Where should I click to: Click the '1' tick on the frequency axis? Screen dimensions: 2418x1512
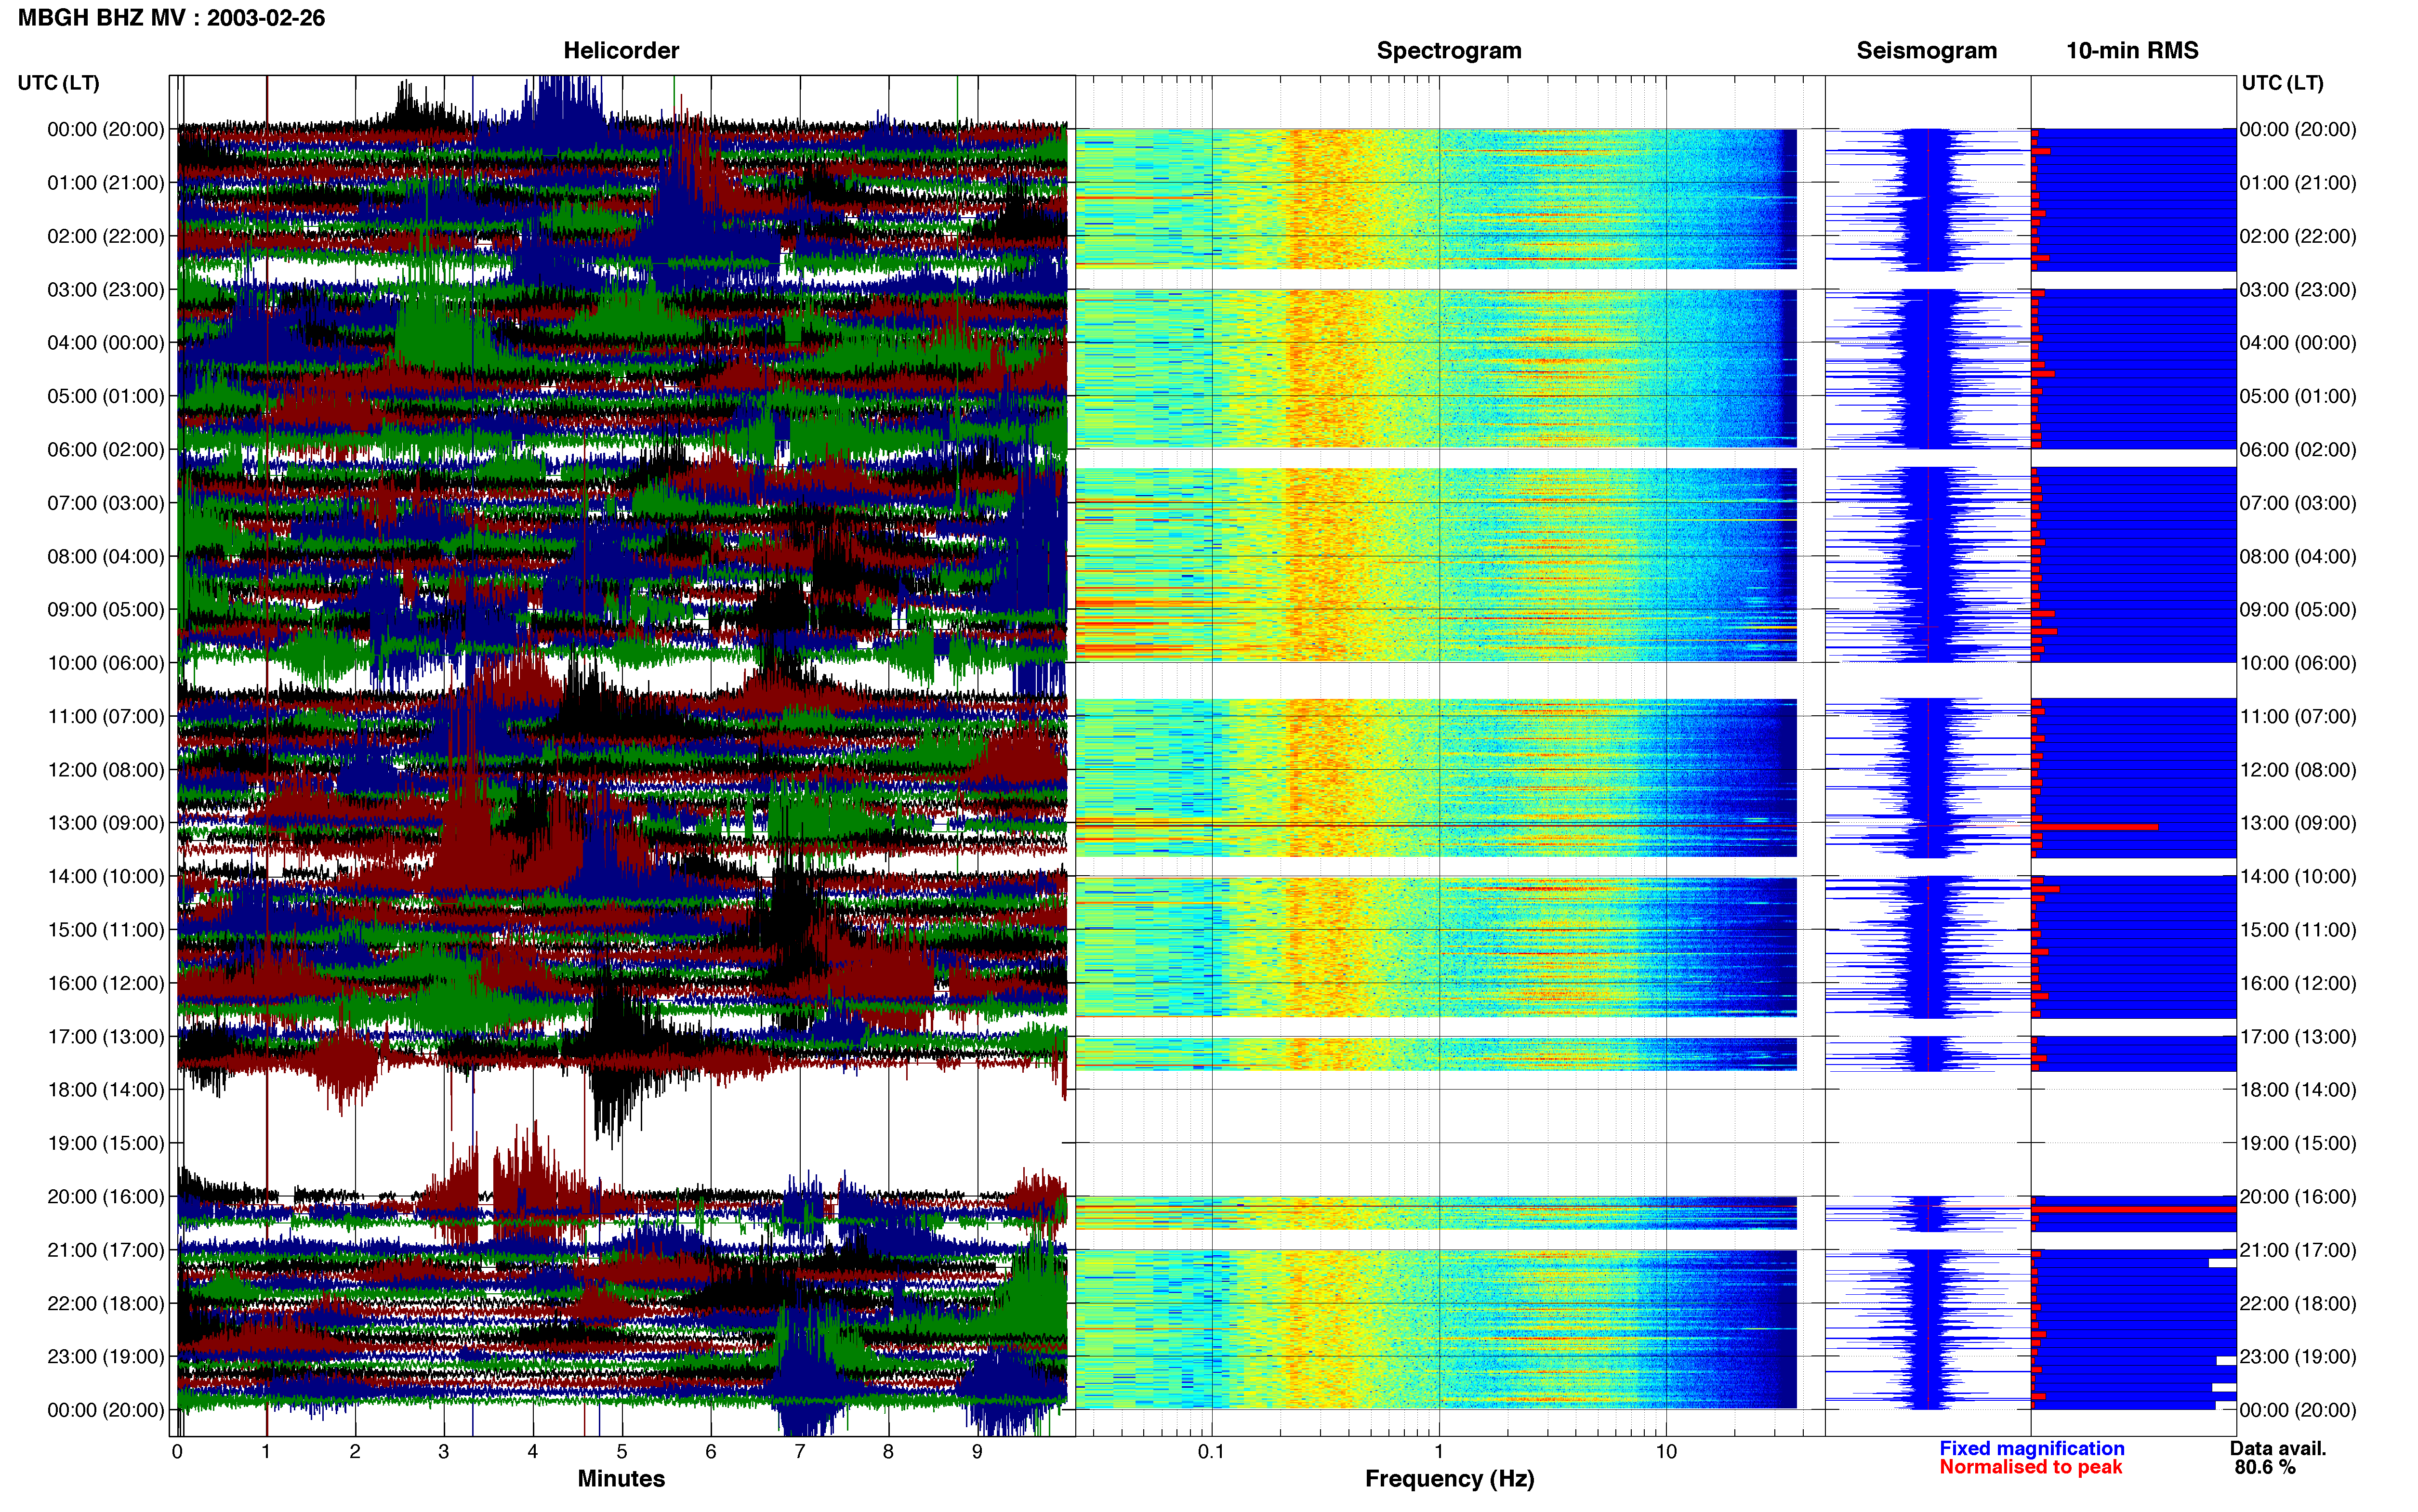tap(1439, 1452)
